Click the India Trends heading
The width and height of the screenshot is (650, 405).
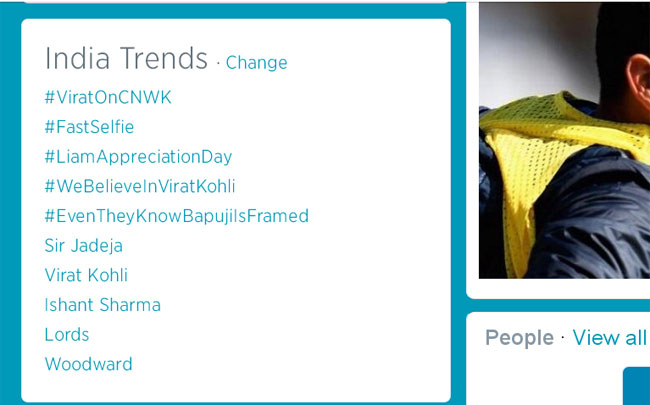(126, 59)
